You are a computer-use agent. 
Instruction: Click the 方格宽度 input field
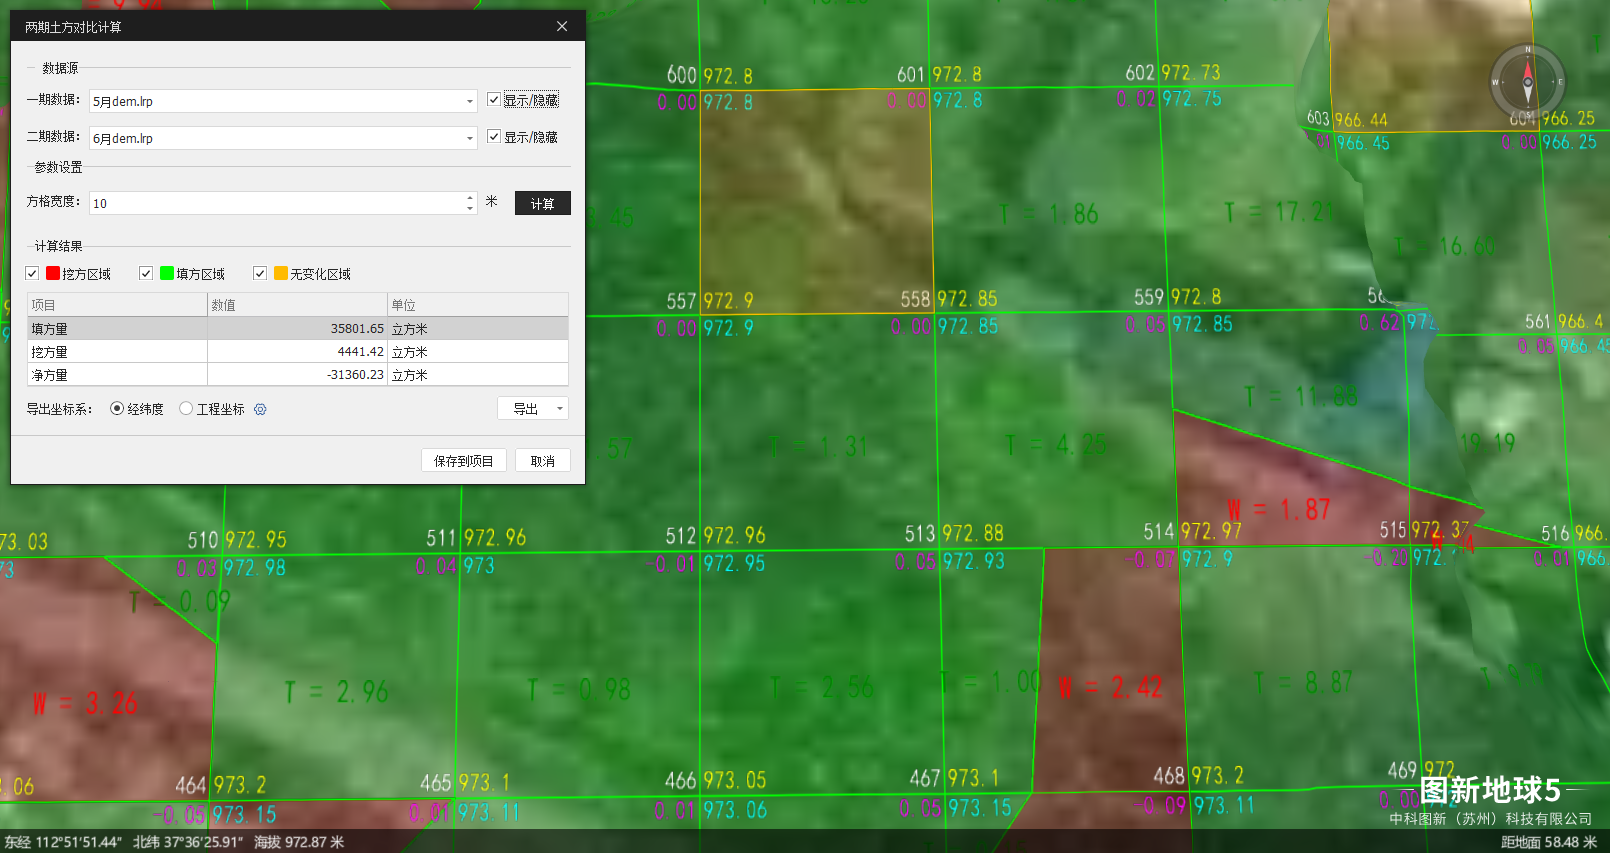[276, 203]
